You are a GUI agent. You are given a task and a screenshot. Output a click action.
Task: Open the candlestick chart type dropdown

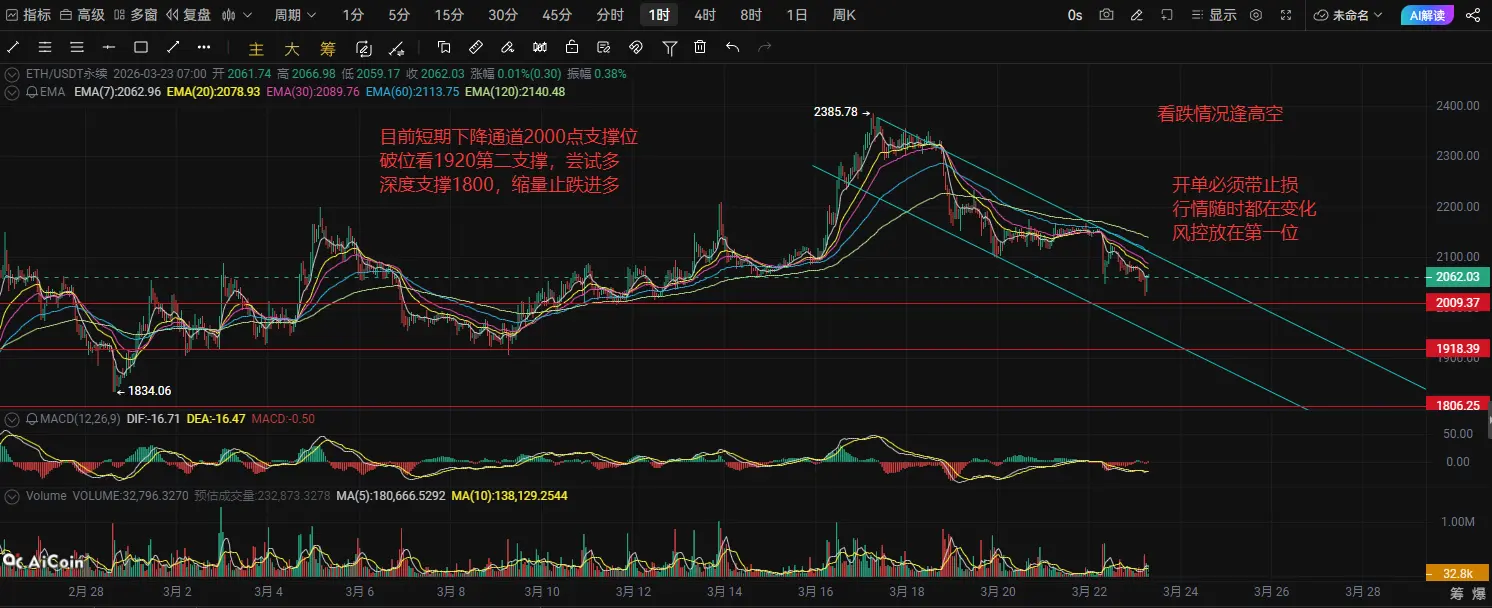(237, 15)
